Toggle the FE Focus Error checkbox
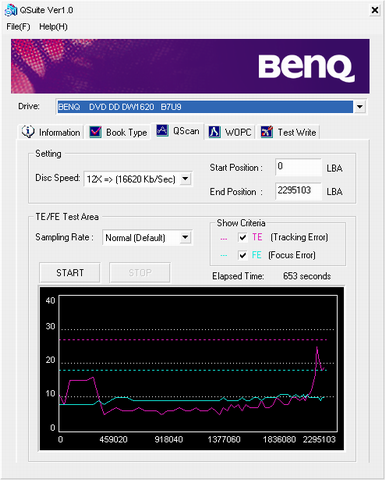 pyautogui.click(x=243, y=255)
